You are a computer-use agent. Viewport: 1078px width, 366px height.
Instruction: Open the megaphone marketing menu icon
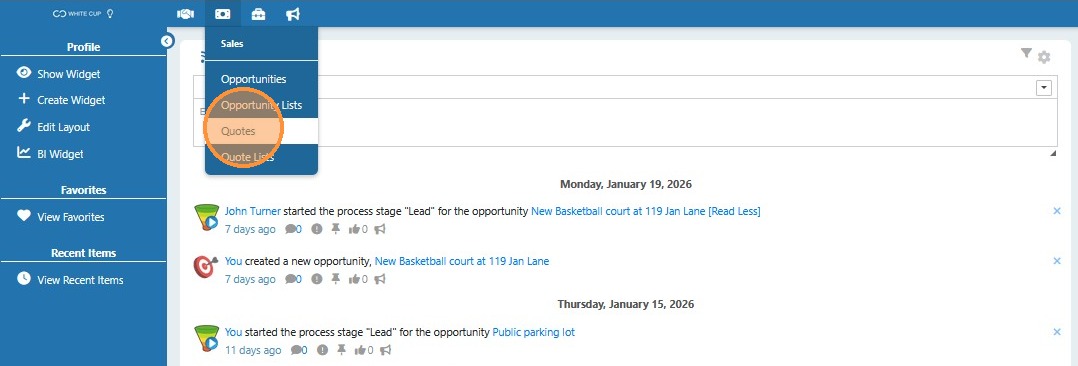[x=293, y=14]
